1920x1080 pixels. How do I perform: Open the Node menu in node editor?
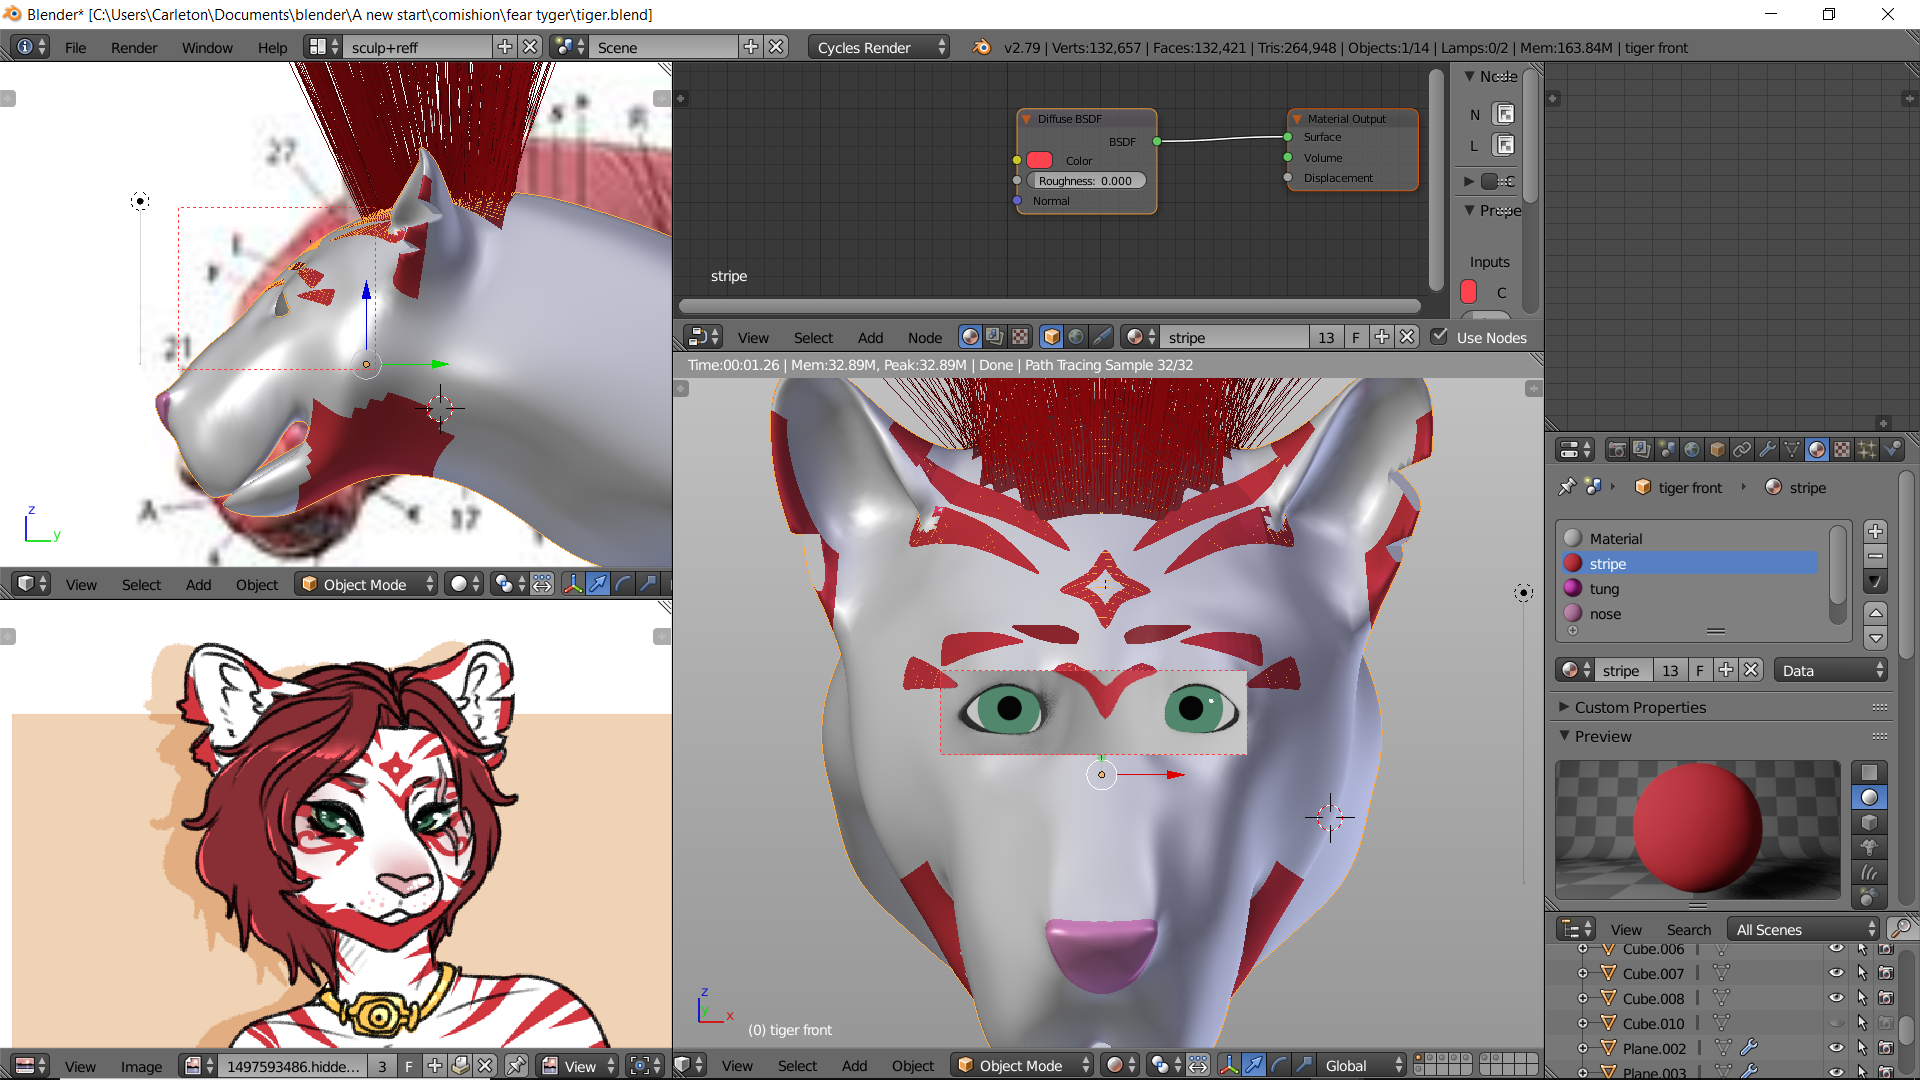[x=924, y=338]
